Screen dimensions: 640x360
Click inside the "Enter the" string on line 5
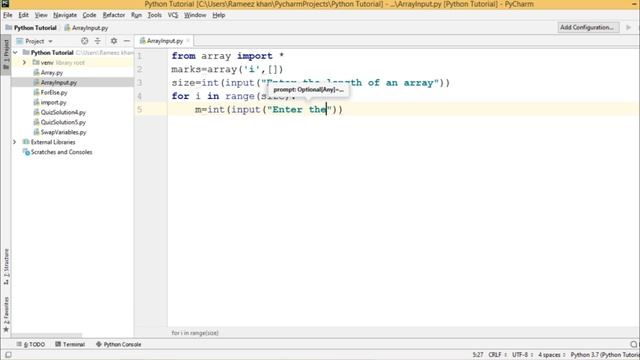click(299, 110)
